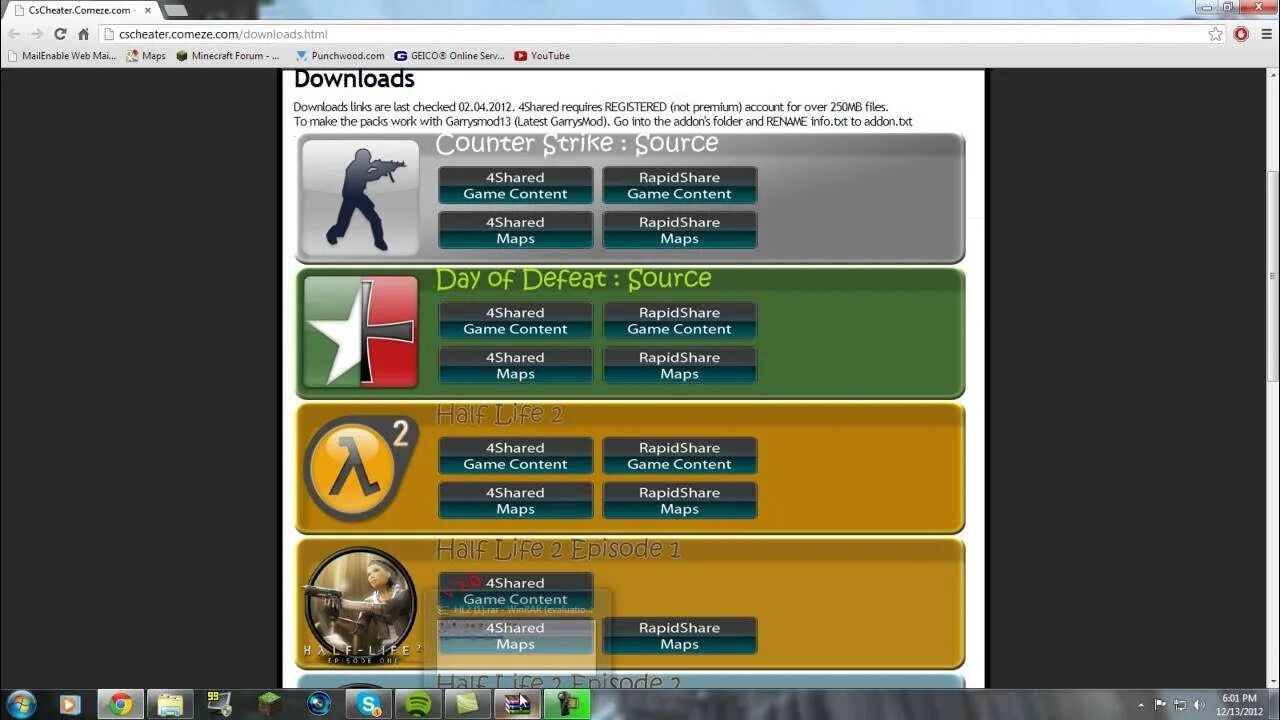The height and width of the screenshot is (720, 1280).
Task: Open Spotify from the taskbar
Action: point(418,704)
